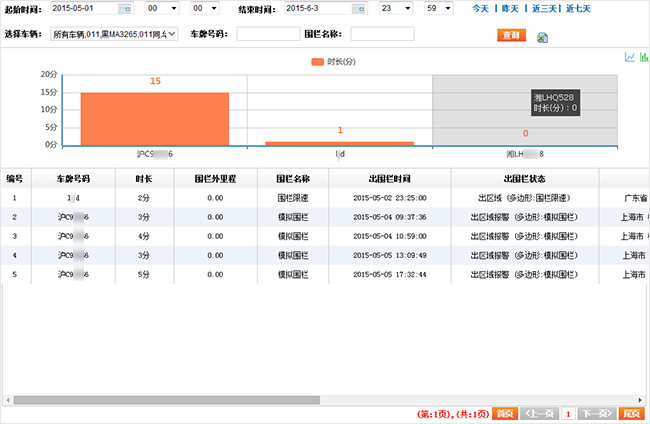Screen dimensions: 650x424
Task: Open the end minute dropdown showing 59
Action: (x=439, y=8)
